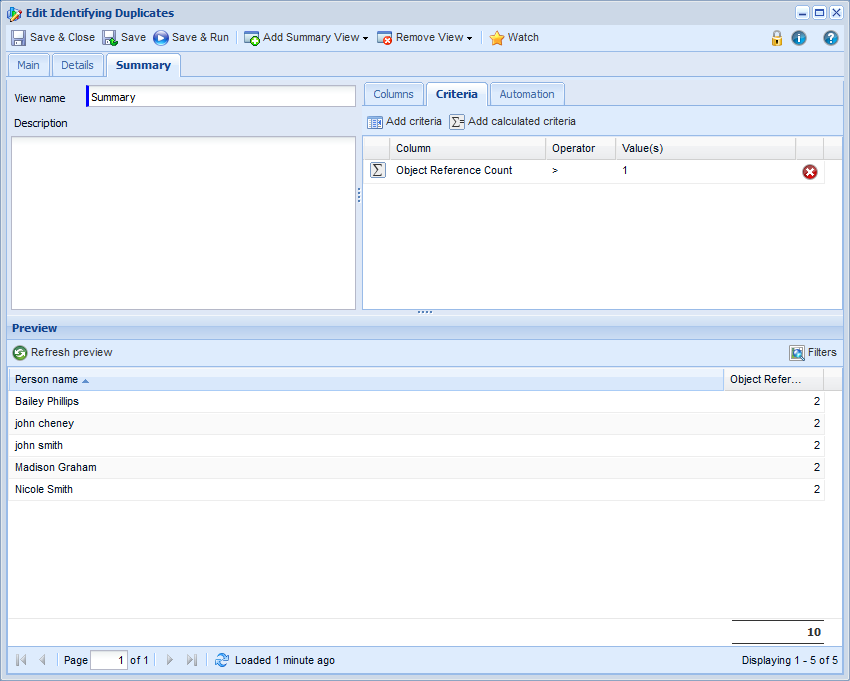Viewport: 850px width, 681px height.
Task: Click the criteria value 1 cell
Action: 705,170
